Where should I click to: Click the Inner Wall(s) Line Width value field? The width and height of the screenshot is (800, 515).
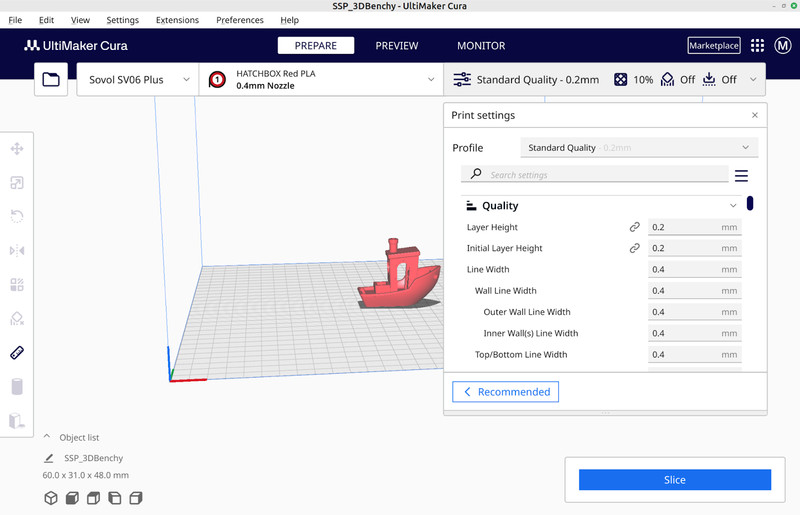click(694, 333)
